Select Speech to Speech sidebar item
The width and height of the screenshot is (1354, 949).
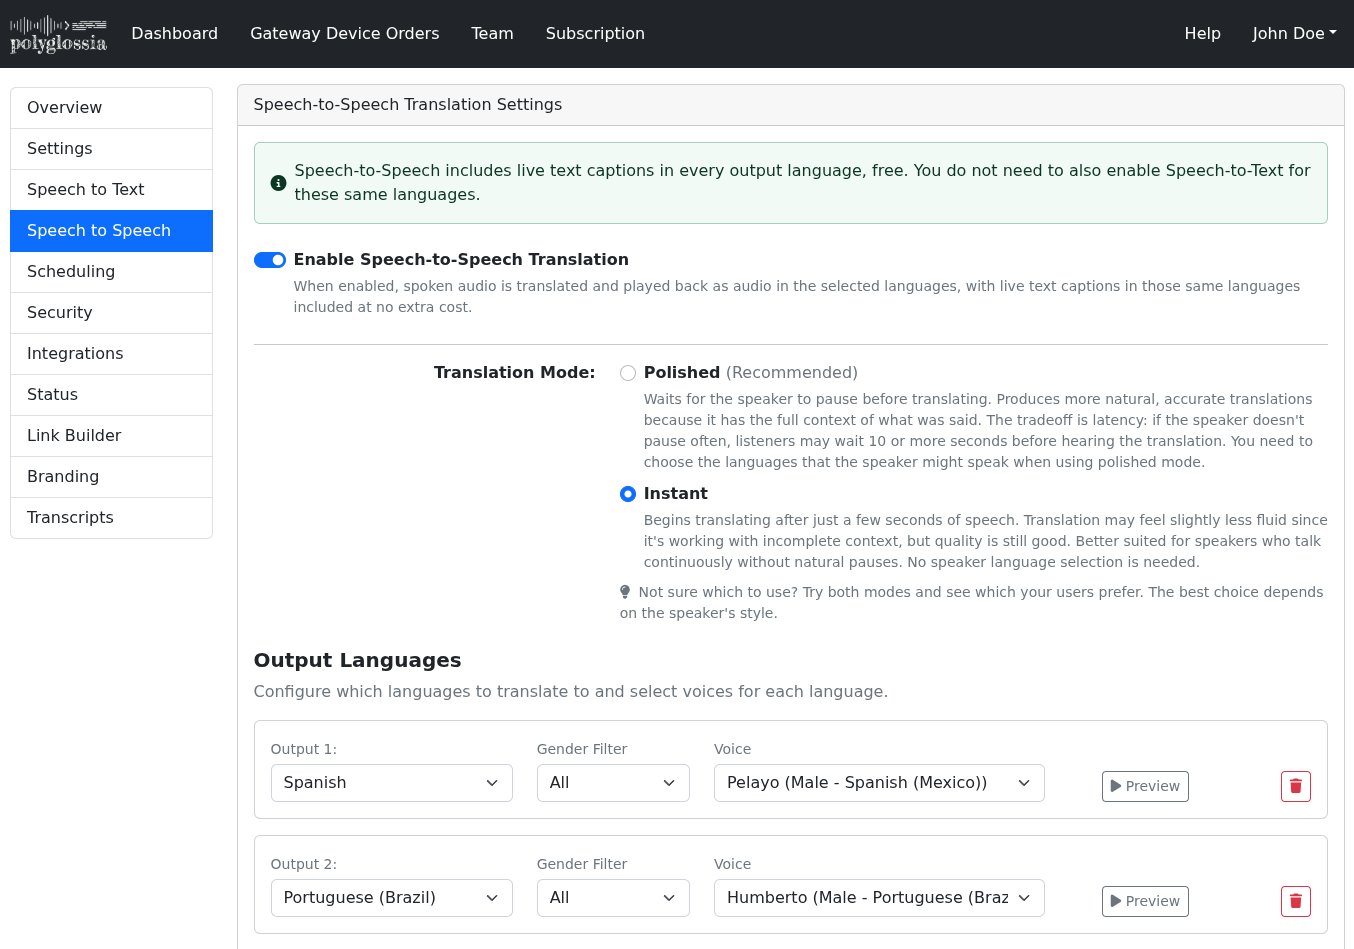click(111, 231)
